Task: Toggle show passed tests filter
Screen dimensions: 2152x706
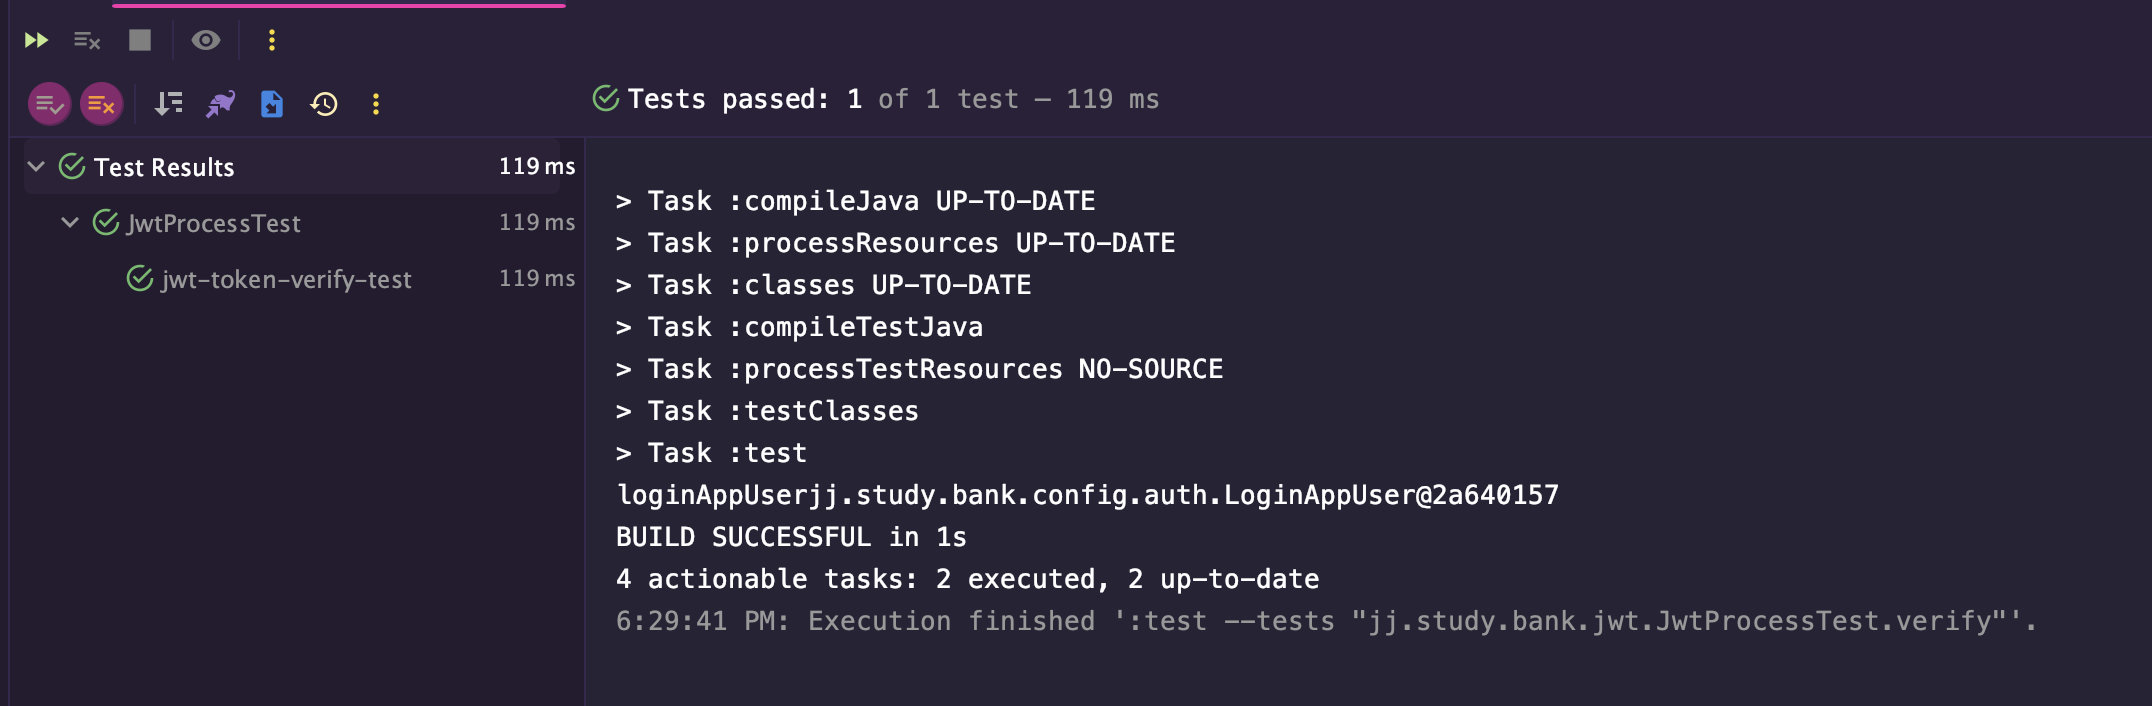Action: click(49, 104)
